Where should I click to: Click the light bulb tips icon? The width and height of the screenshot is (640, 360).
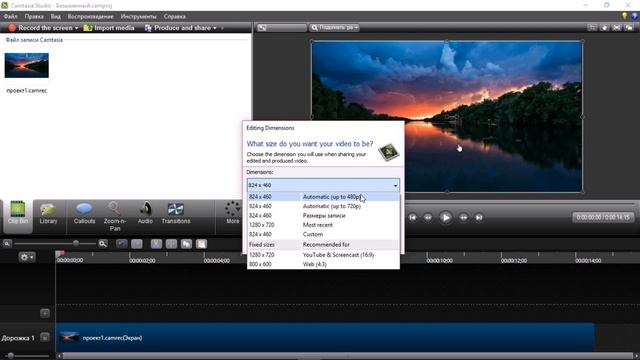624,16
